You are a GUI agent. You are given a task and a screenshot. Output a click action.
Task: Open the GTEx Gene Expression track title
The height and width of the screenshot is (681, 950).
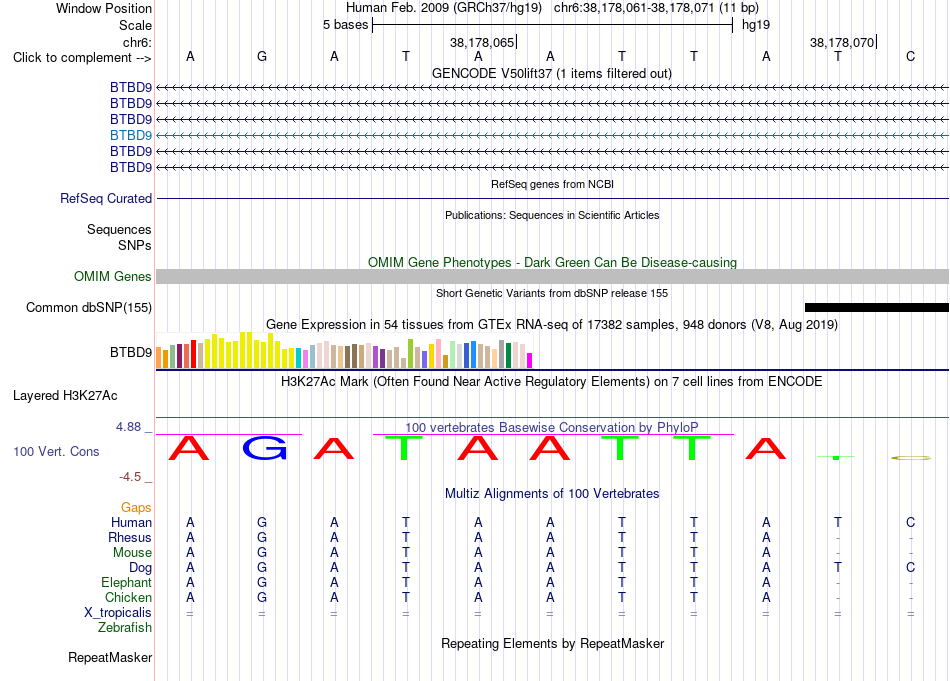(x=551, y=324)
